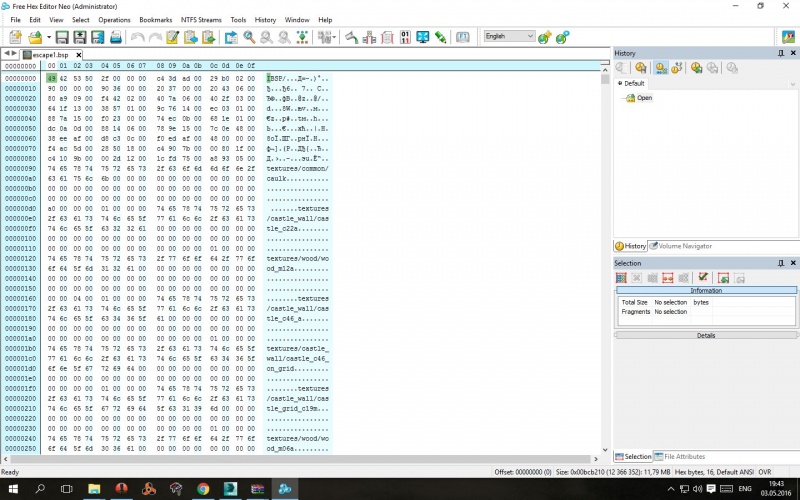Open the NTFS Streams menu
This screenshot has width=800, height=500.
(201, 20)
